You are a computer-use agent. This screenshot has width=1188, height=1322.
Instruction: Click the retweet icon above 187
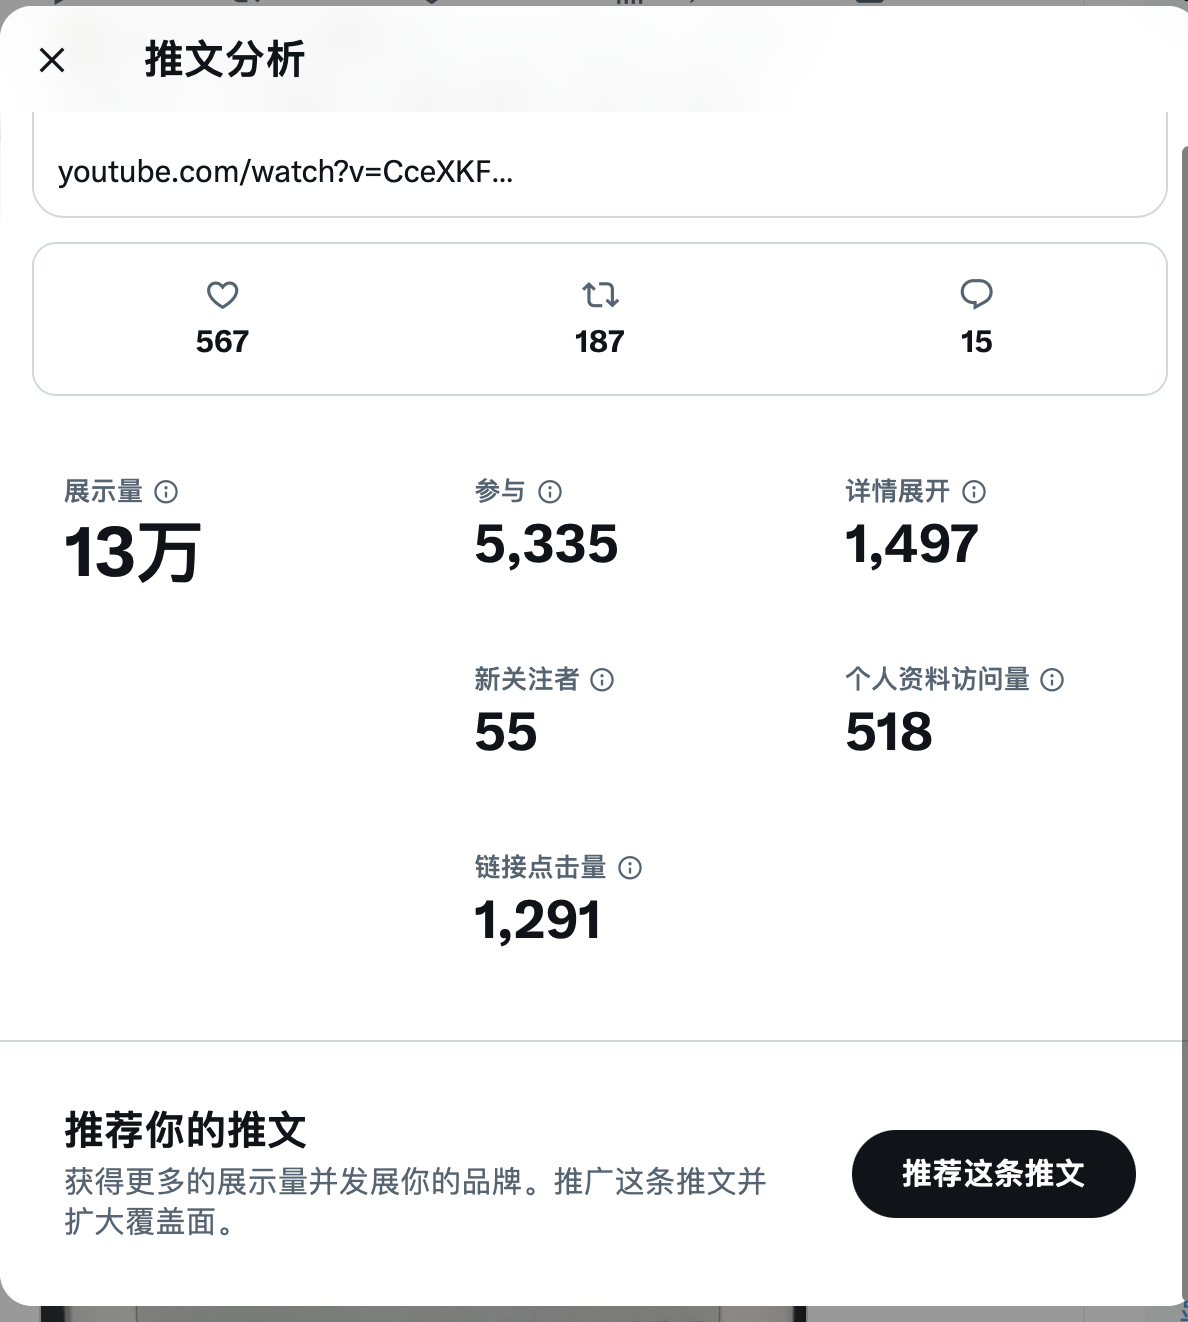pos(598,296)
